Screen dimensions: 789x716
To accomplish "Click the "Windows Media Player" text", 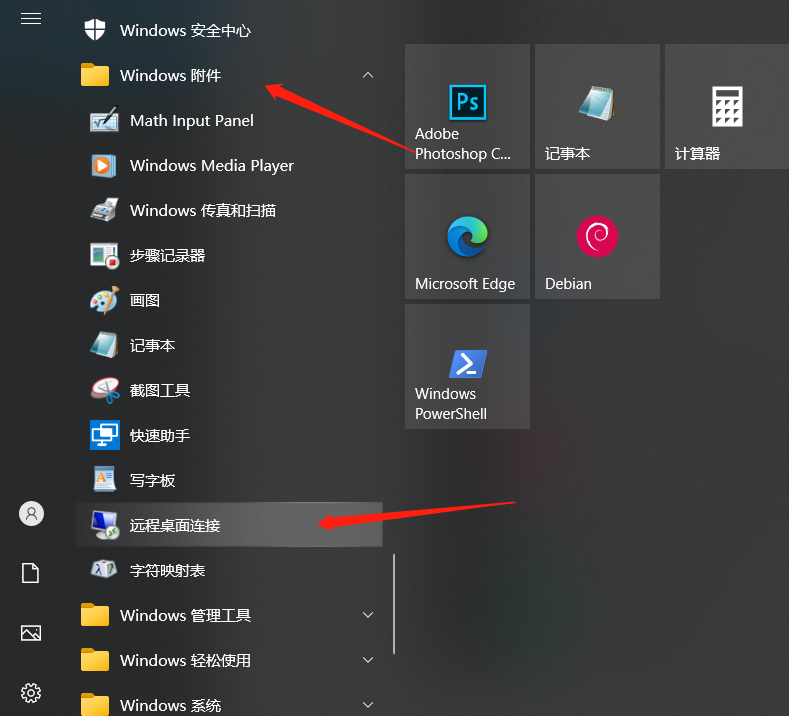I will click(x=212, y=166).
